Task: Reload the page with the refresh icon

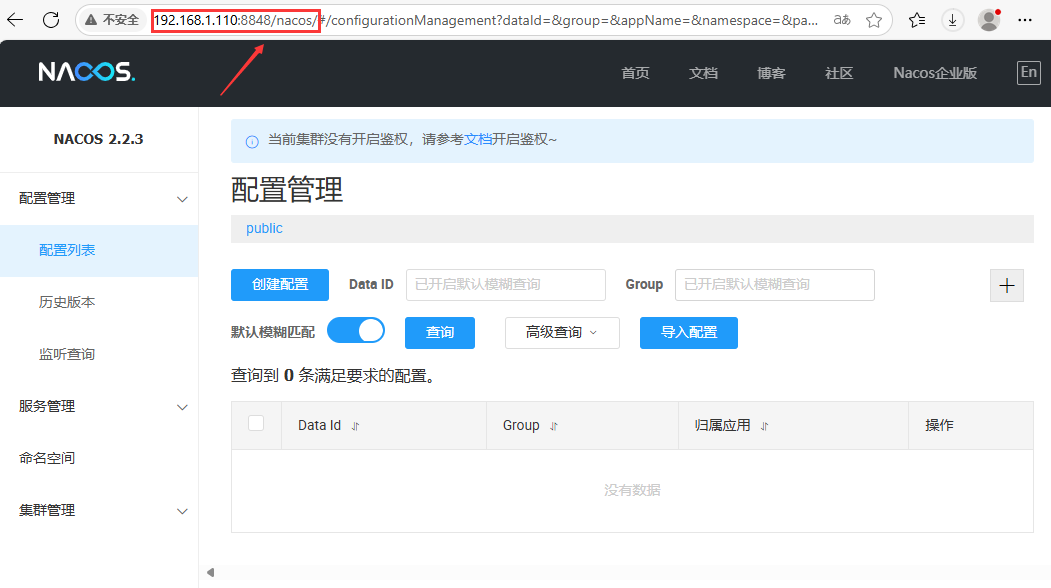Action: (51, 19)
